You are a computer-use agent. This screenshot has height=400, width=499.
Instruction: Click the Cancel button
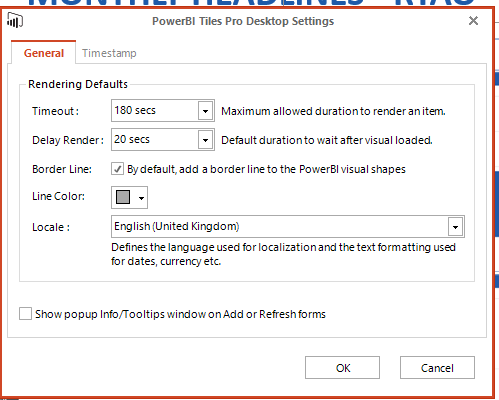pos(437,368)
